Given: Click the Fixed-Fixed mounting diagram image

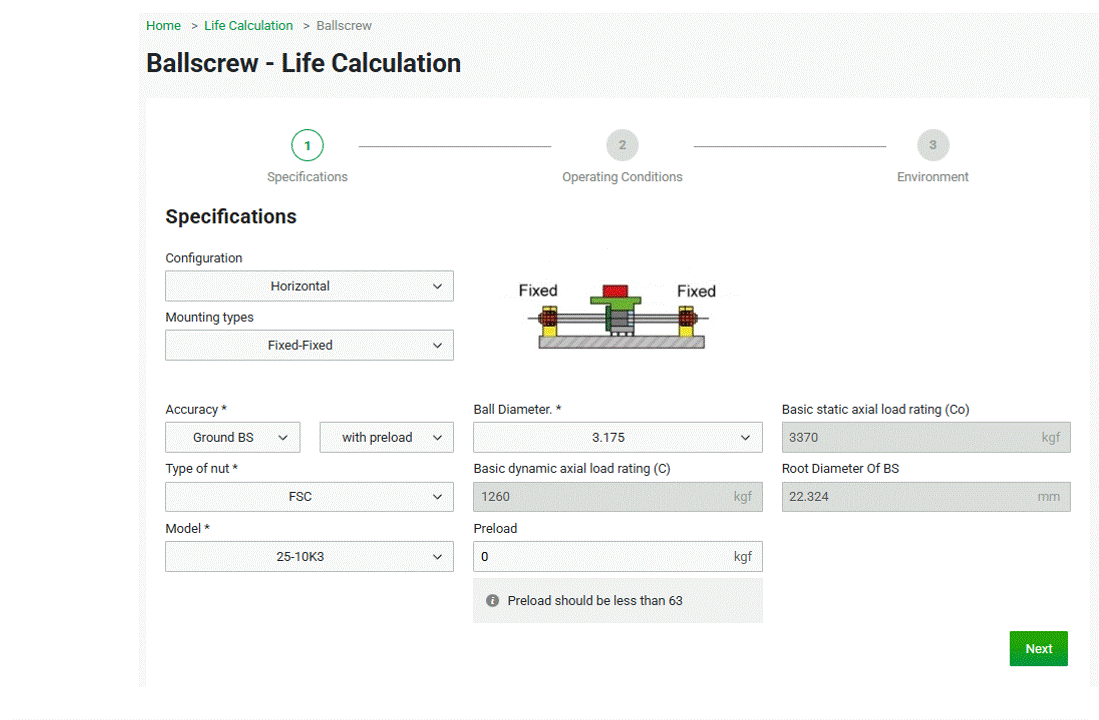Looking at the screenshot, I should click(x=617, y=315).
